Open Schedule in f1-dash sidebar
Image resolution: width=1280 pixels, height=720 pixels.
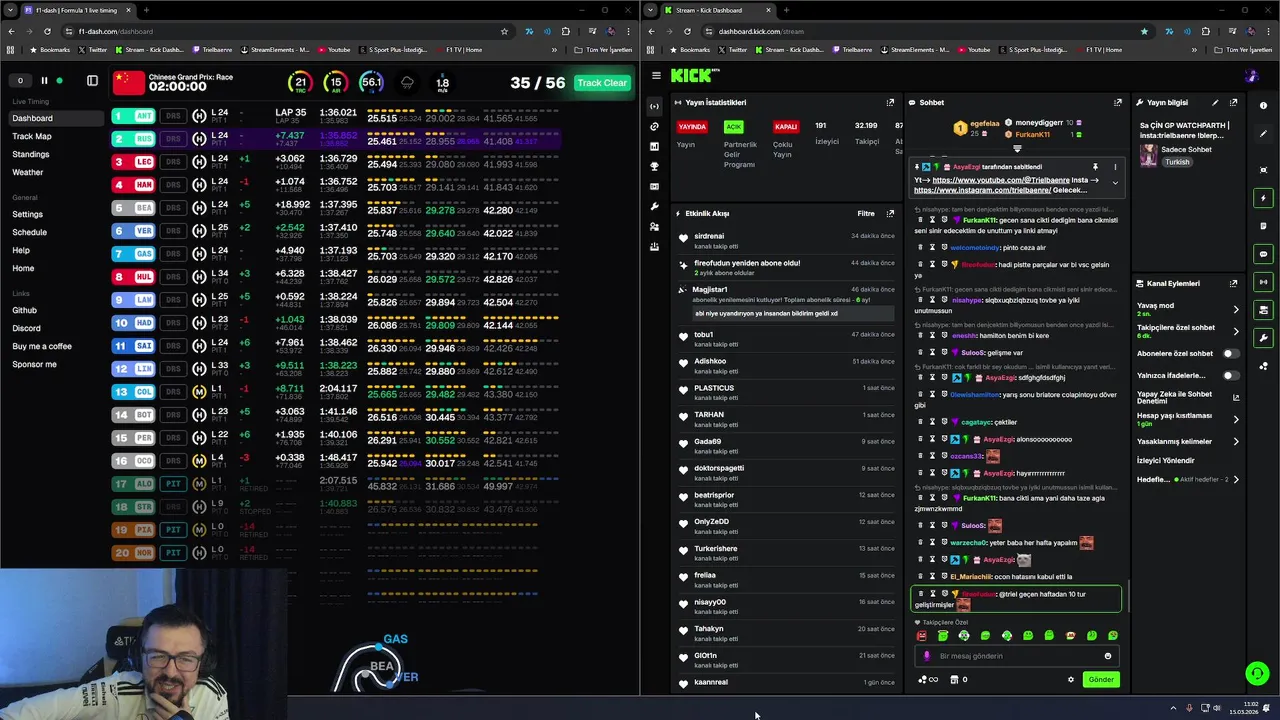(x=30, y=232)
